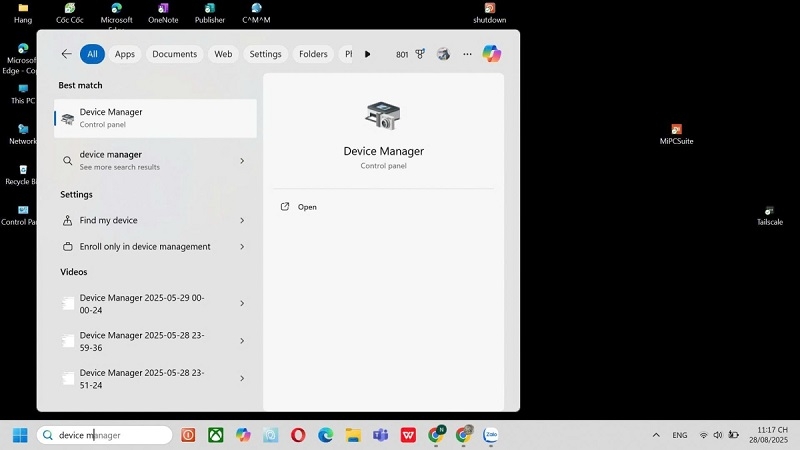Open MiPCSuite desktop shortcut
Image resolution: width=800 pixels, height=450 pixels.
click(676, 131)
